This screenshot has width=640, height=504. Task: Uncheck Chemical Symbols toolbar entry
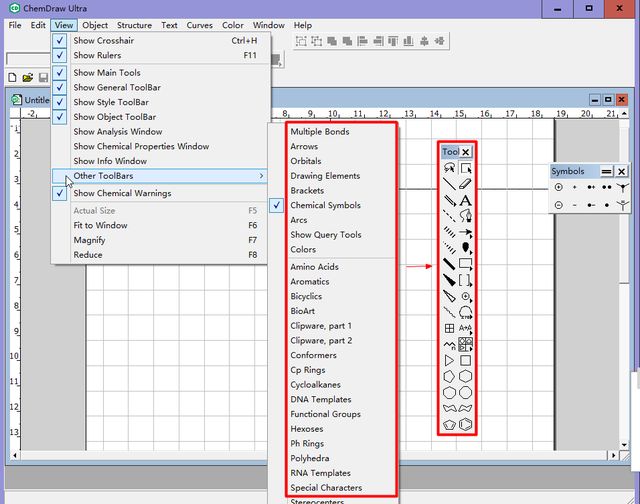(x=325, y=205)
